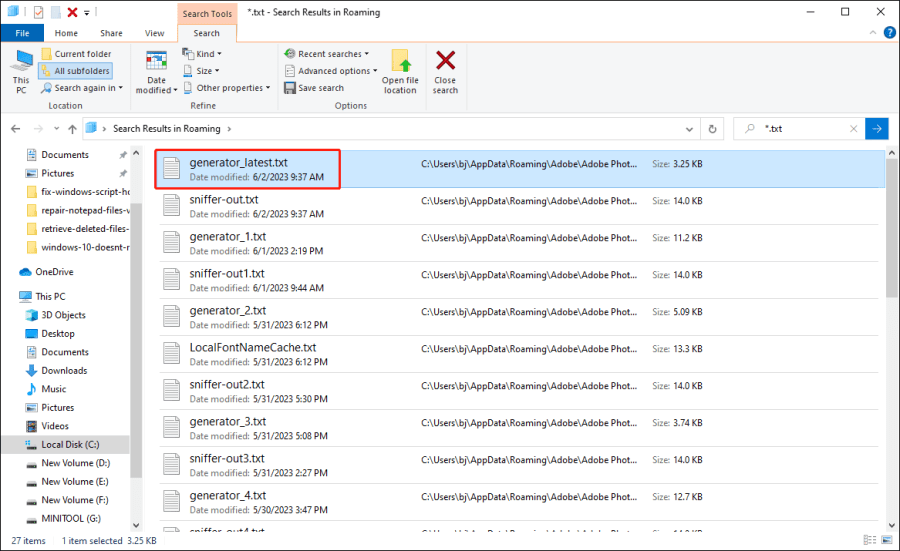Click the Search Tools contextual tab
Viewport: 900px width, 551px height.
pos(207,13)
